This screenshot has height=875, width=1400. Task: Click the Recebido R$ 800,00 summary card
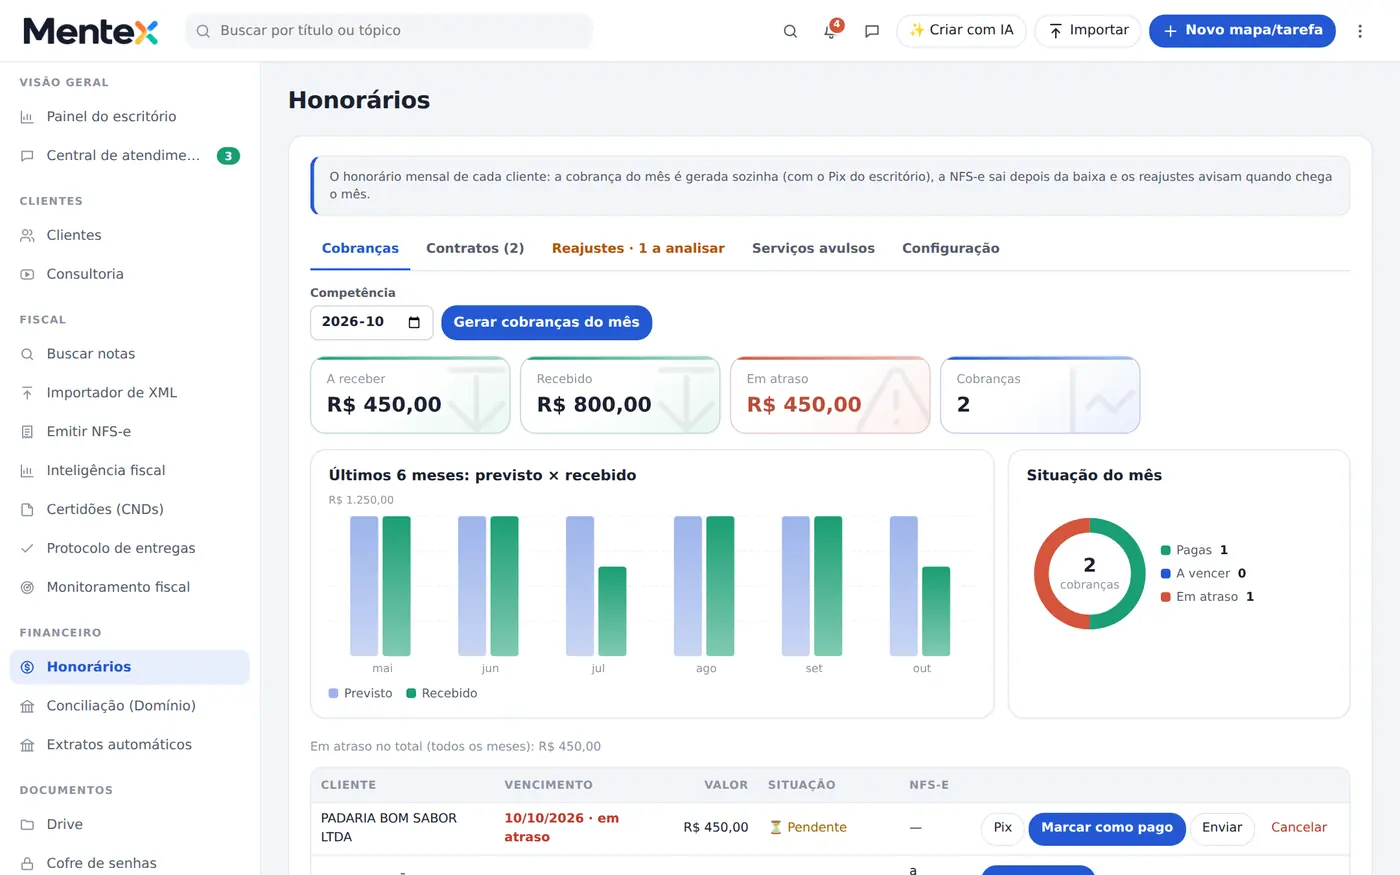[620, 395]
